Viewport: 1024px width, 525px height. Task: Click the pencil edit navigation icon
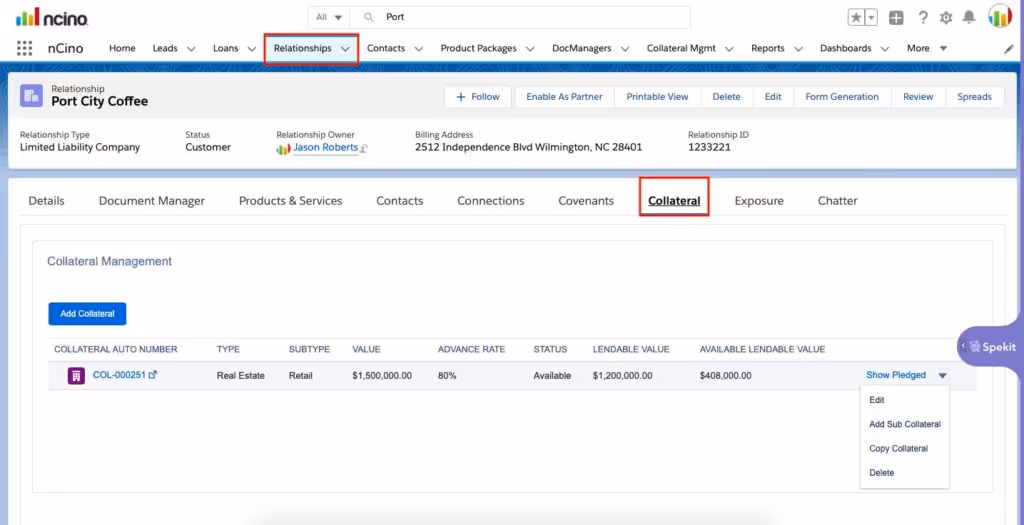(x=1008, y=49)
